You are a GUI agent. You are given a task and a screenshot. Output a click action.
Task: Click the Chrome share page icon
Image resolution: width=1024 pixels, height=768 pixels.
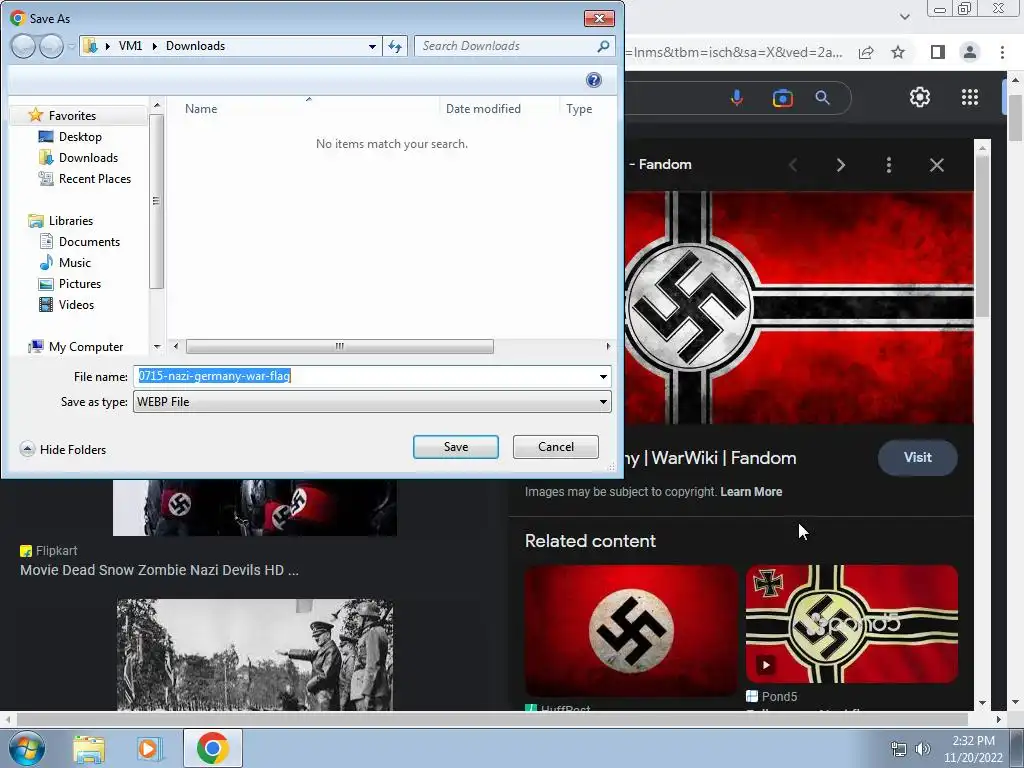(x=866, y=52)
